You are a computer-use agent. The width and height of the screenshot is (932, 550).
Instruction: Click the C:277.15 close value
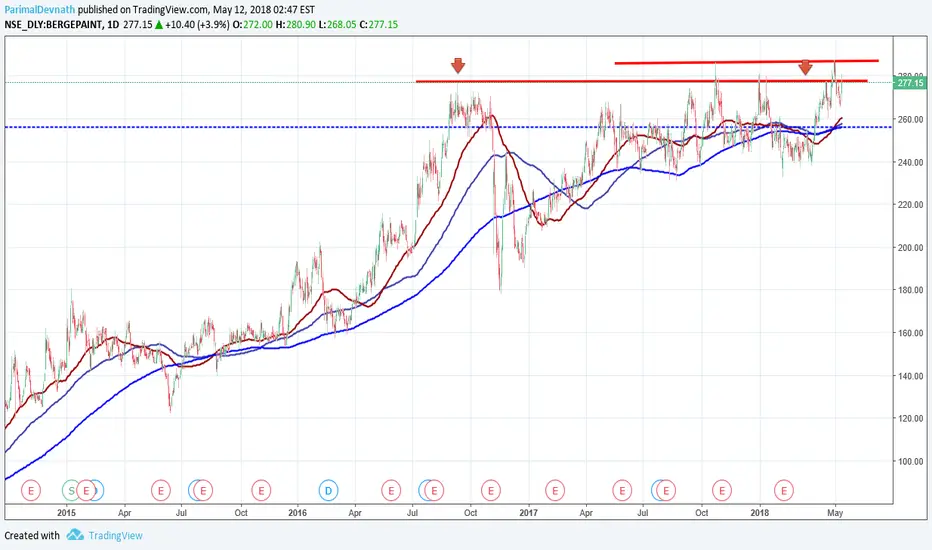pyautogui.click(x=379, y=24)
